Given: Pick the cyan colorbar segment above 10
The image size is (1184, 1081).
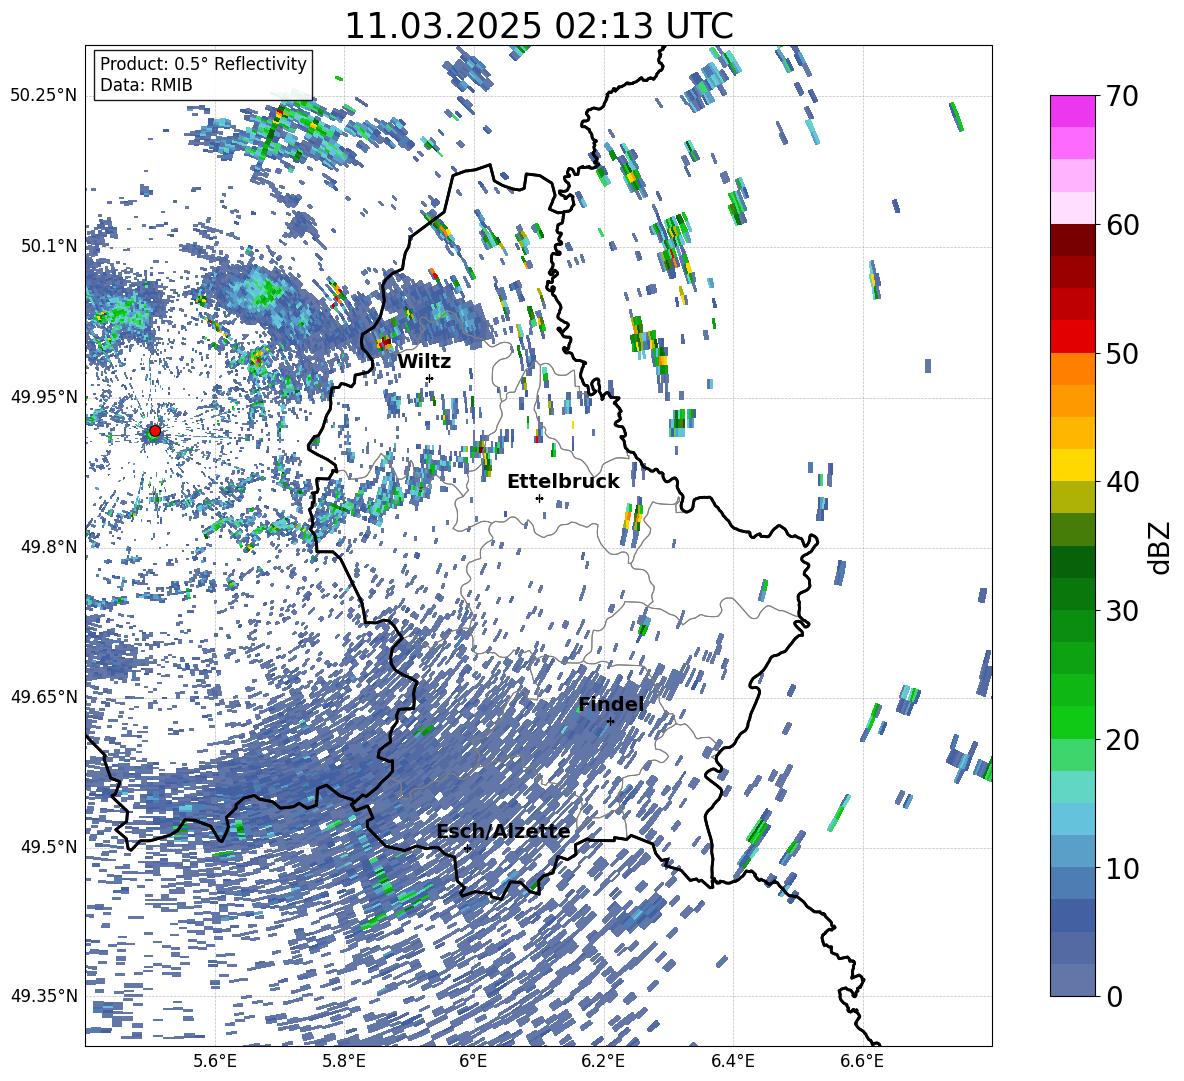Looking at the screenshot, I should click(1072, 818).
